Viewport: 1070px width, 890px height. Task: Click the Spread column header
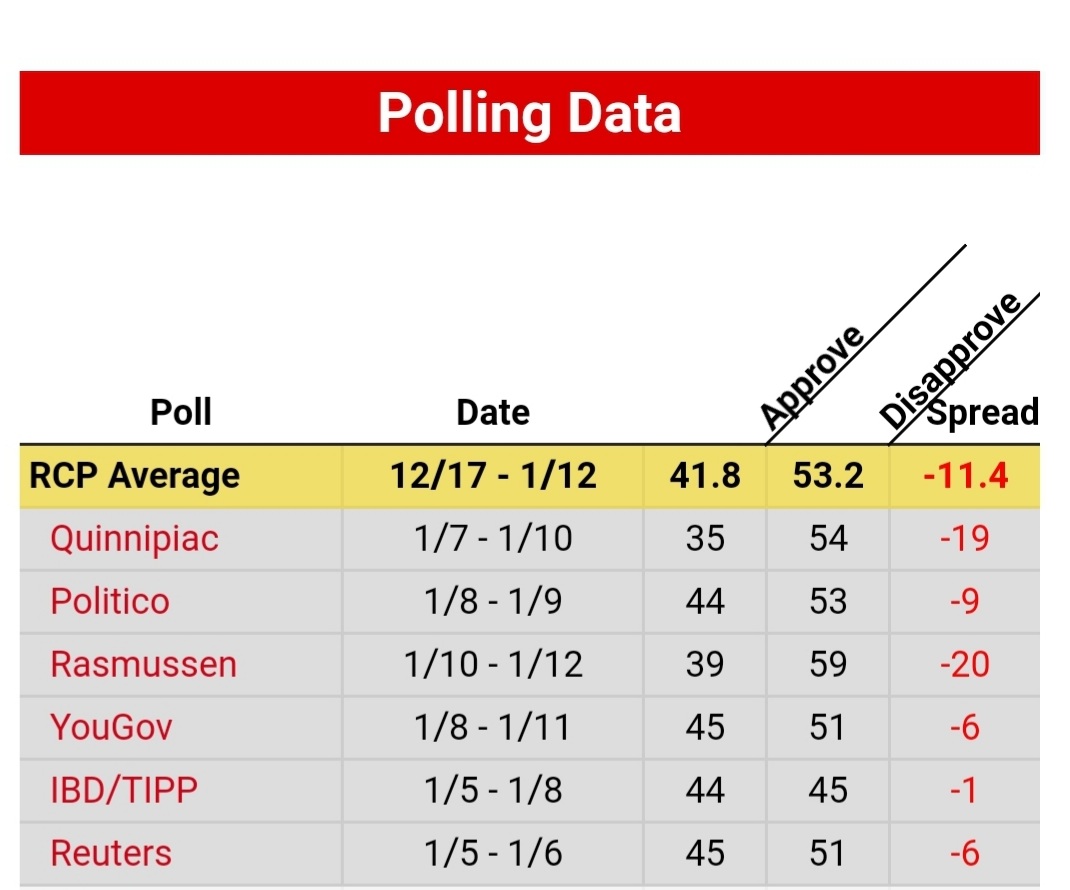point(983,412)
